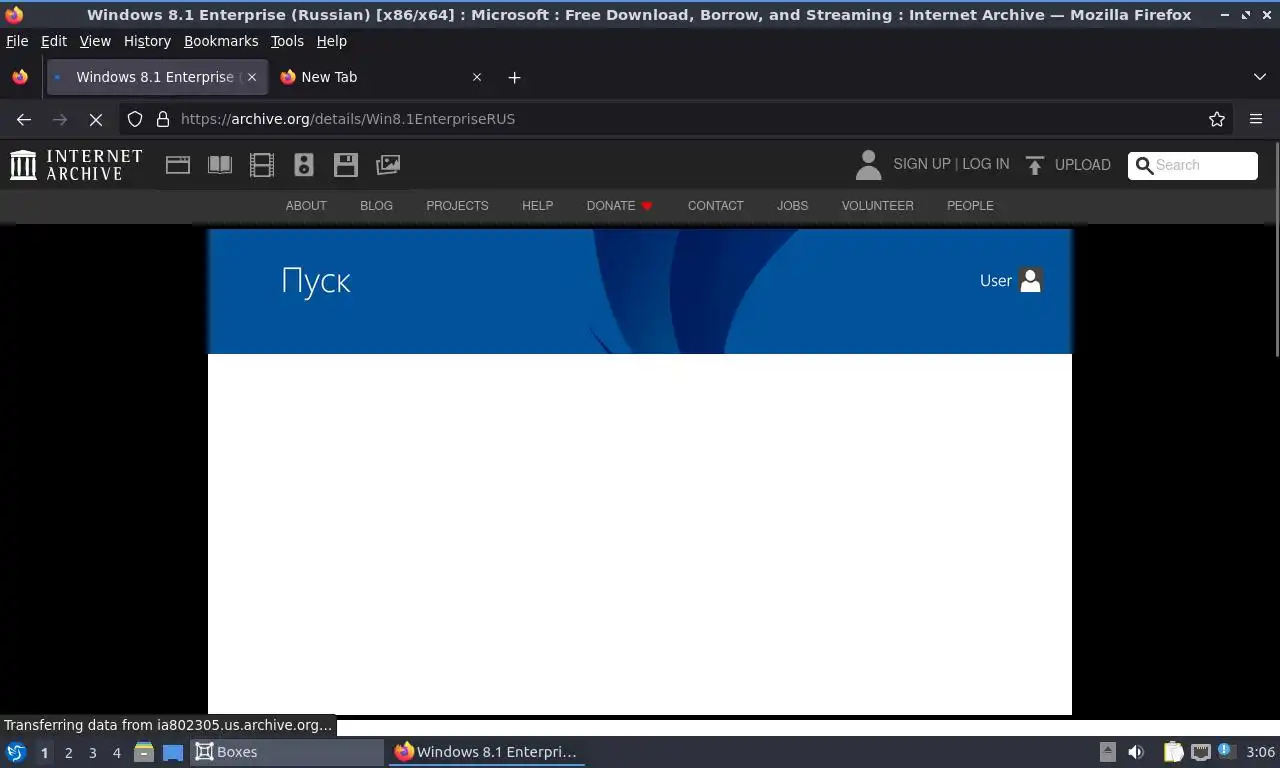
Task: Open the Firefox hamburger application menu
Action: pos(1256,119)
